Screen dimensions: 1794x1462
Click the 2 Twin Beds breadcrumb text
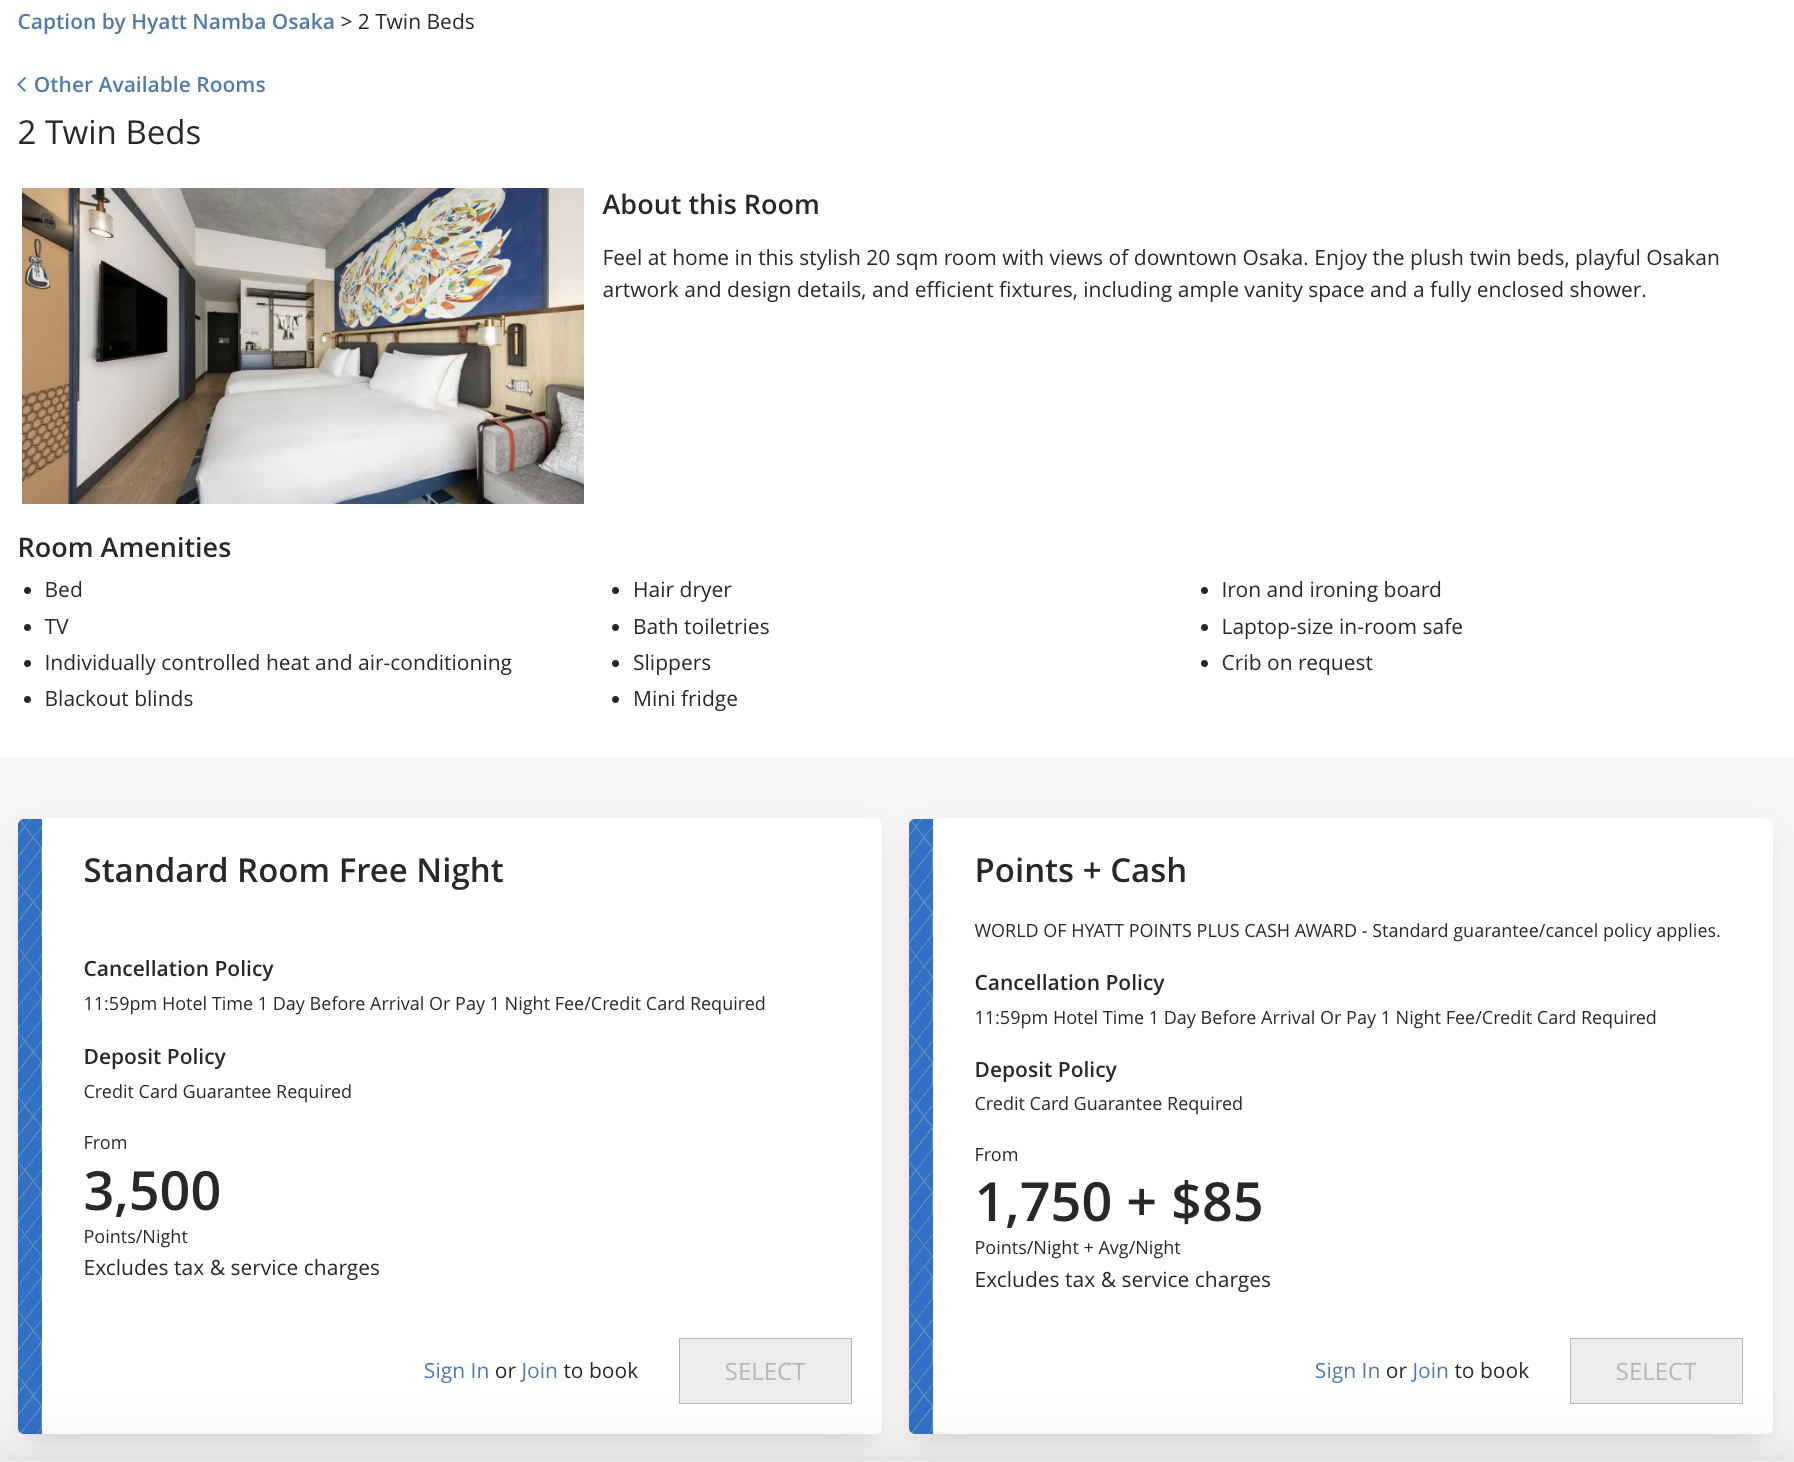[x=416, y=22]
